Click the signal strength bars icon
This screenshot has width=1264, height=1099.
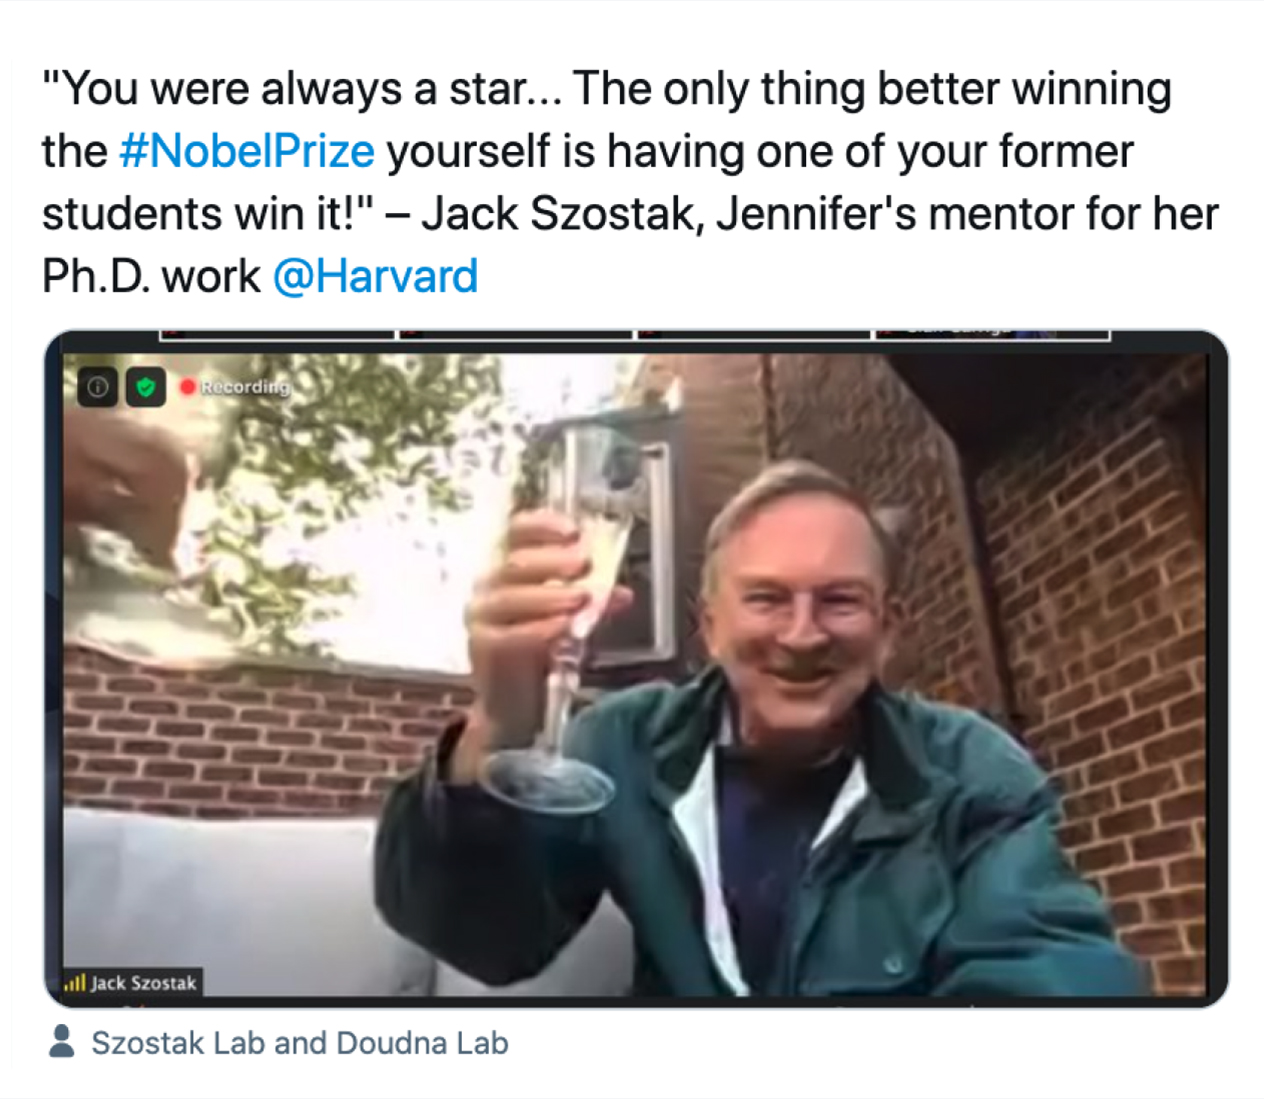click(x=75, y=983)
